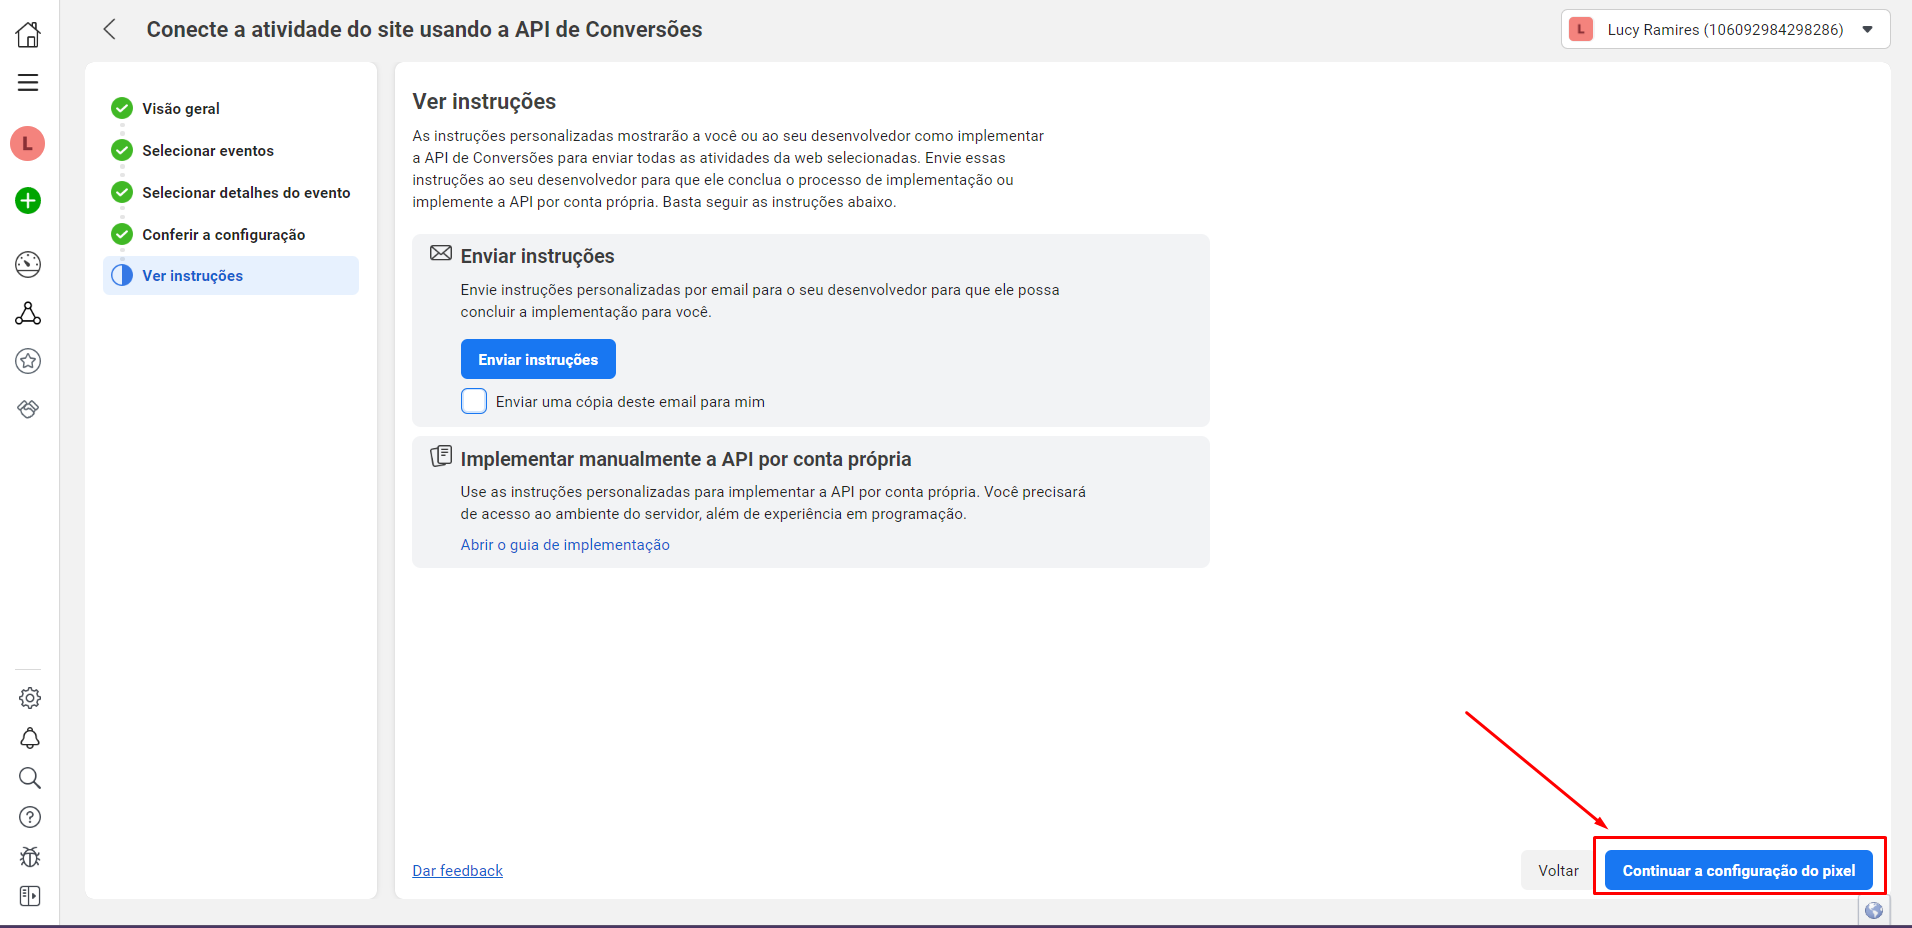The image size is (1912, 928).
Task: Open the data sources triangle icon
Action: pyautogui.click(x=28, y=314)
